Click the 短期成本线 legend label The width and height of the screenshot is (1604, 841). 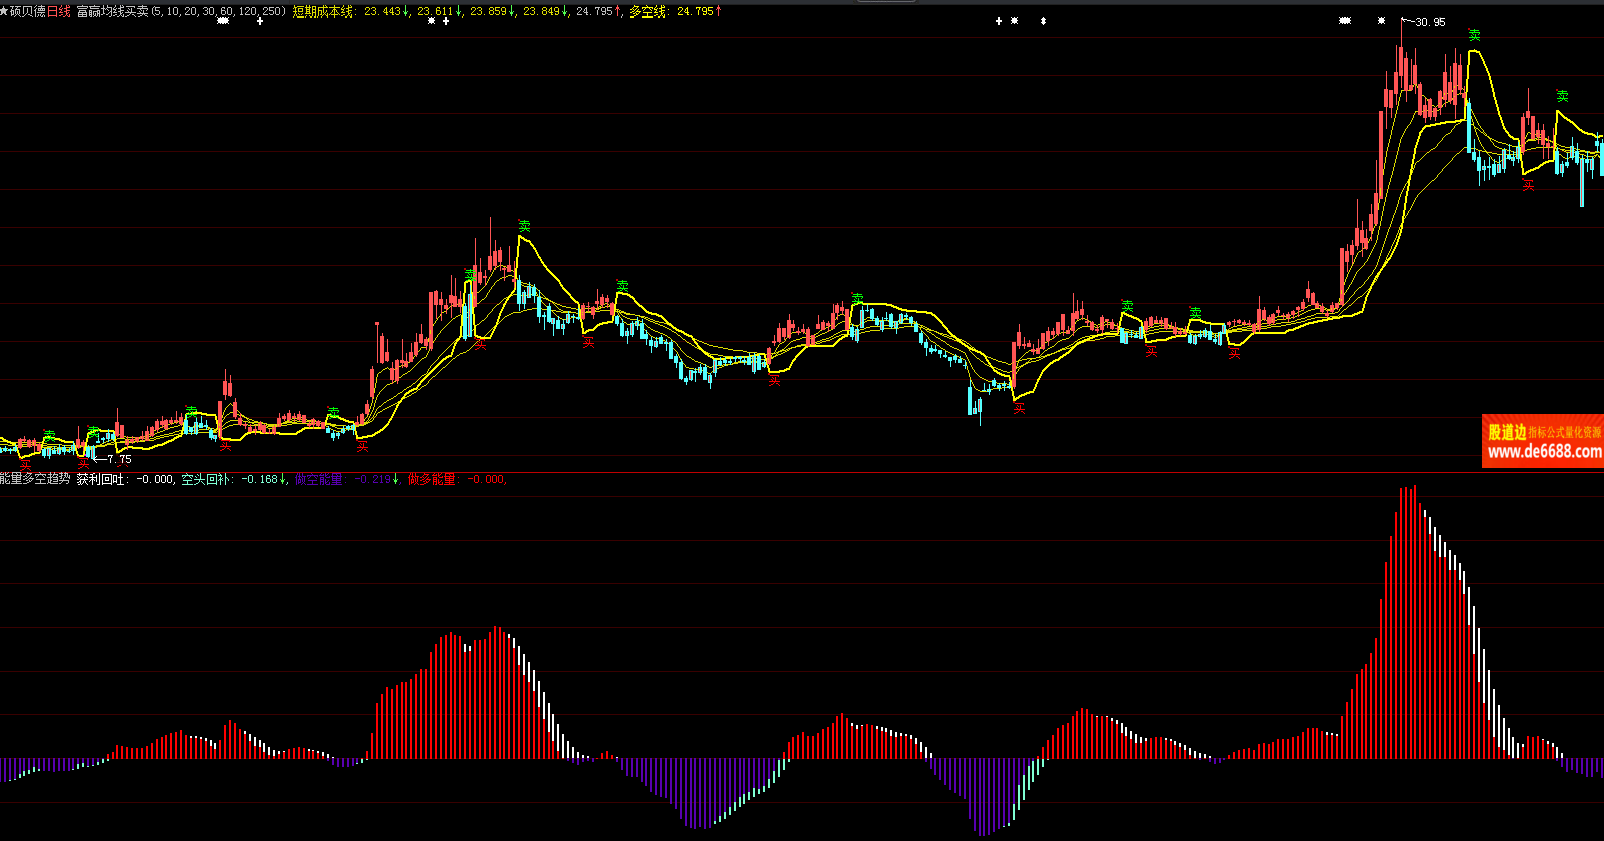click(322, 12)
